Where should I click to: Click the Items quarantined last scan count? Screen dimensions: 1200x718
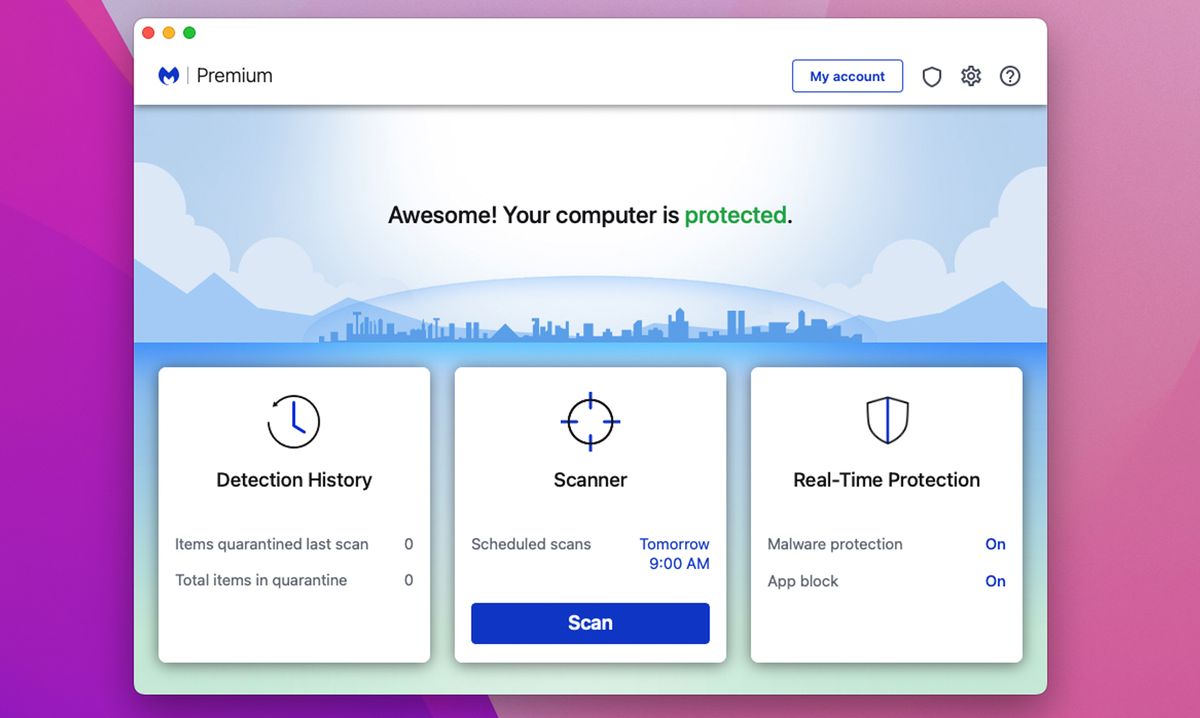coord(409,544)
